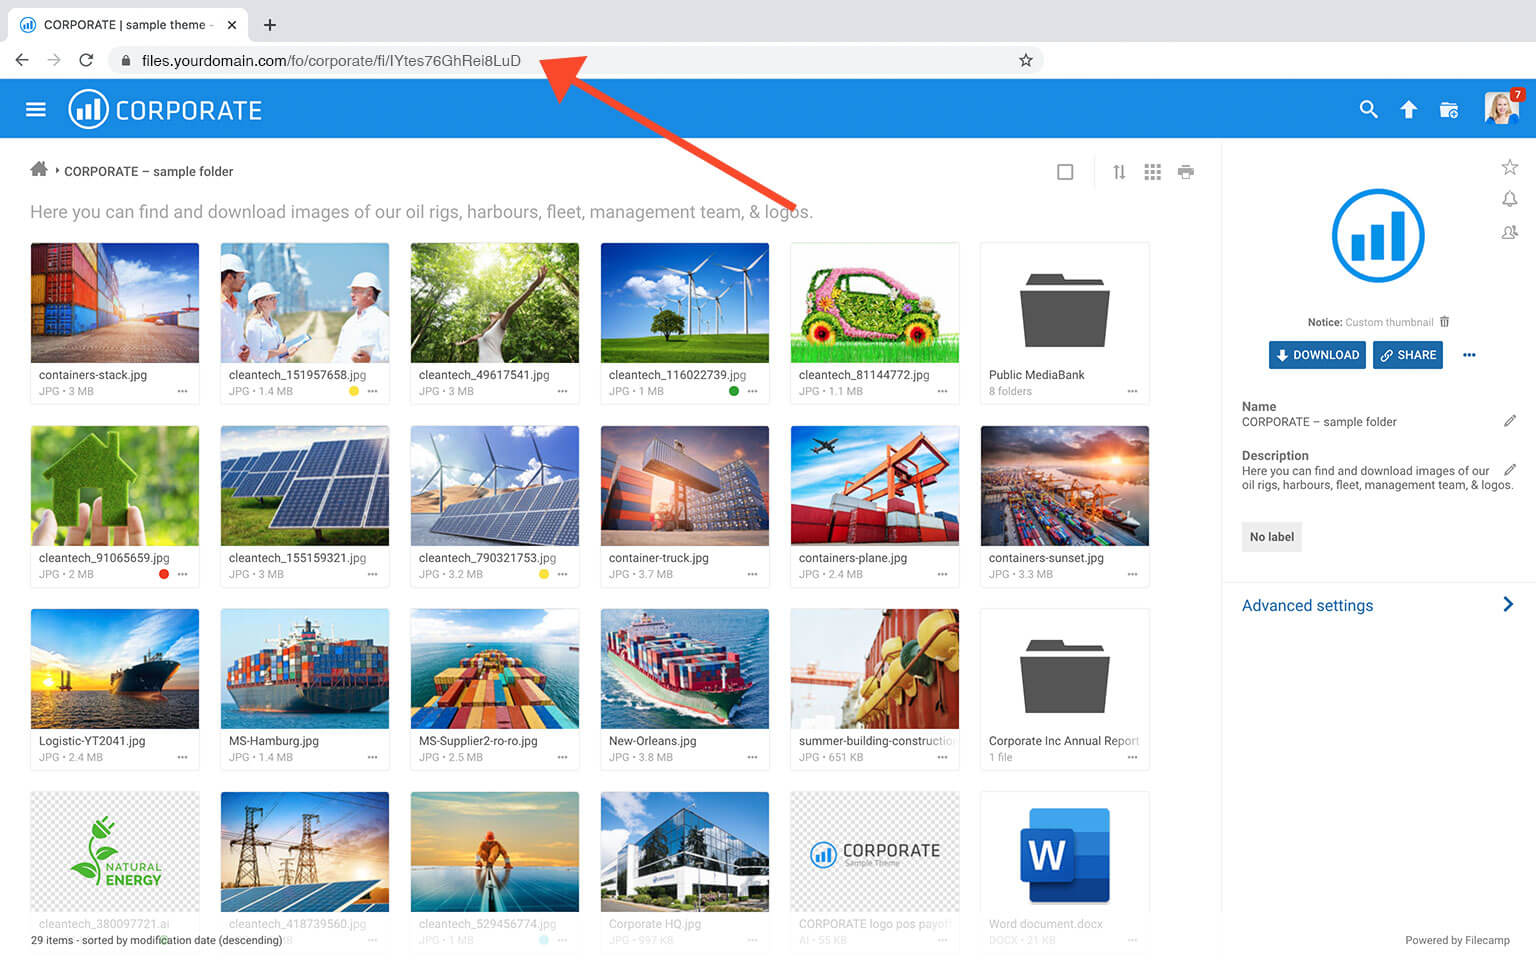Click the Download button
Screen dimensions: 1536x960
[x=1316, y=355]
